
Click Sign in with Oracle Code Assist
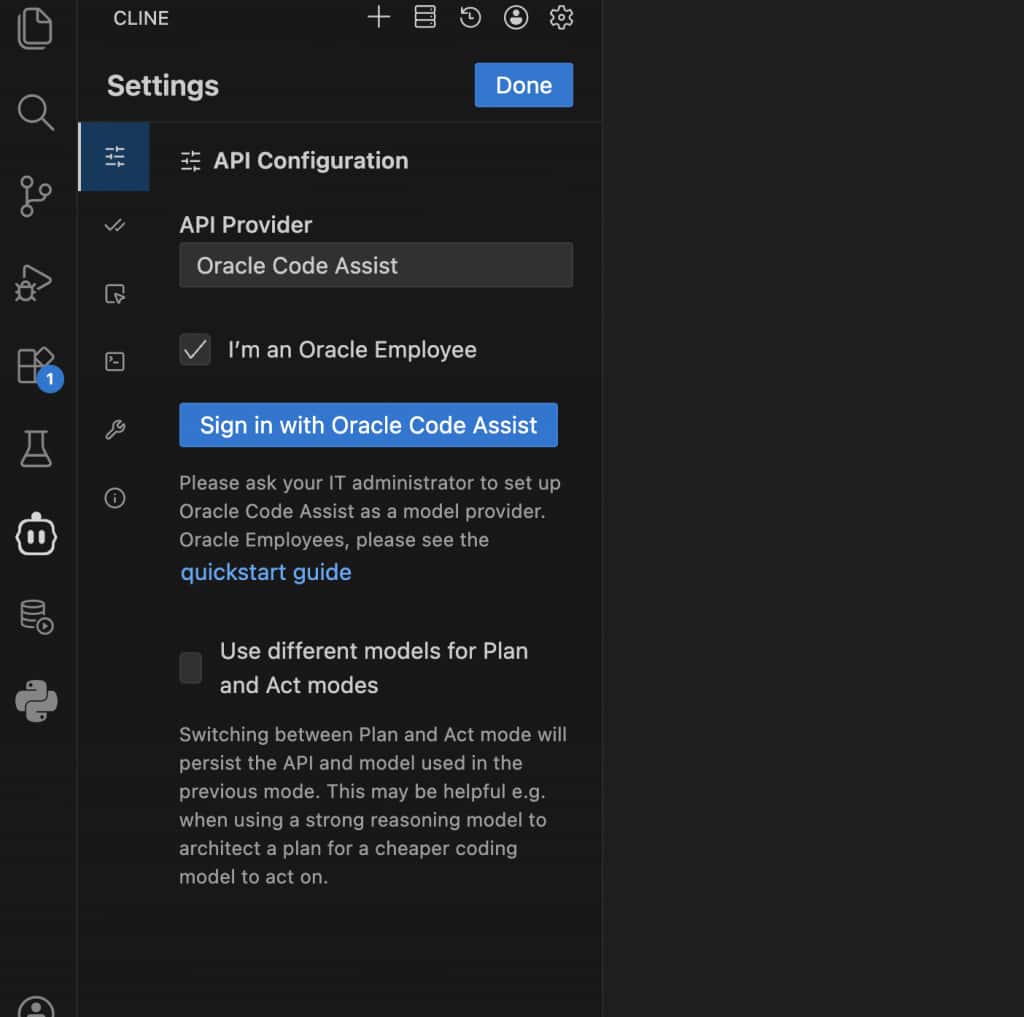coord(368,425)
